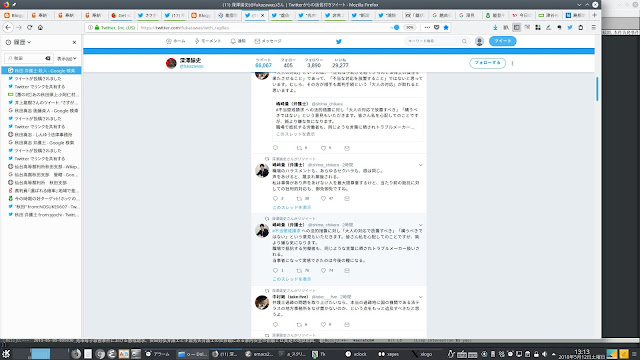Open the Firefox home page icon
640x360 pixels.
pyautogui.click(x=40, y=27)
